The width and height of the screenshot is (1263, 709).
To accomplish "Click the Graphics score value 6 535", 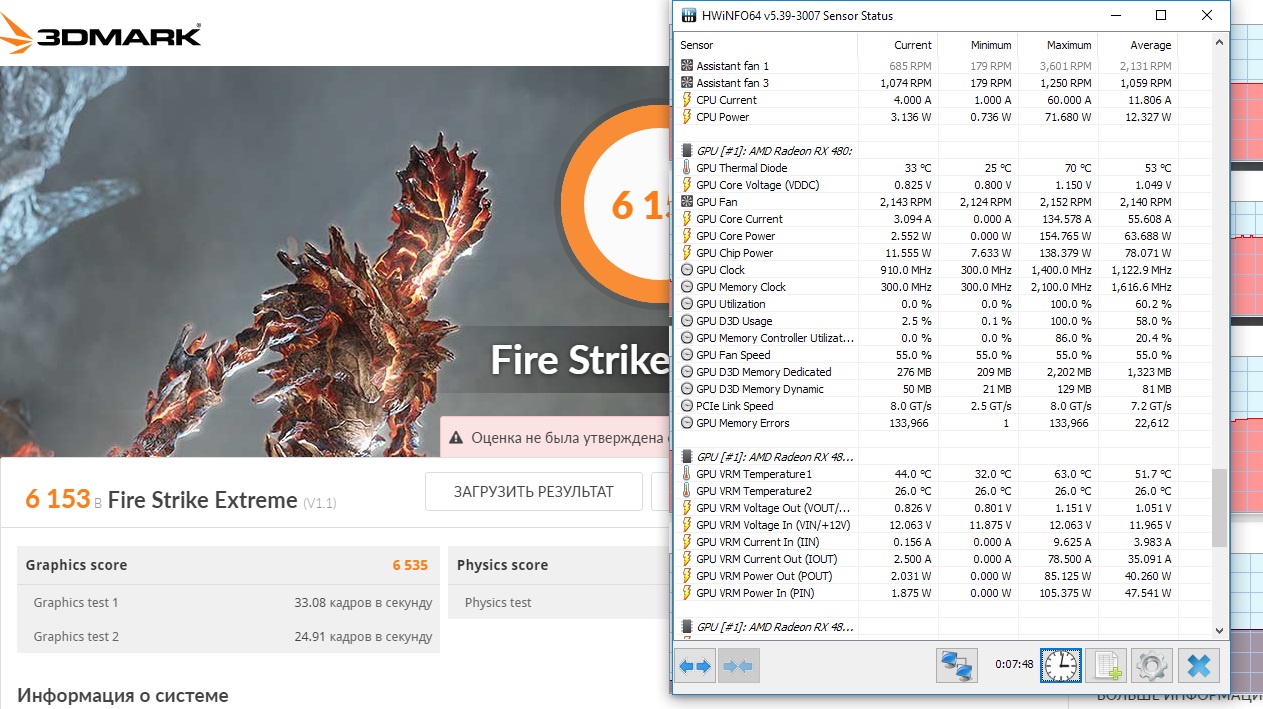I will pyautogui.click(x=410, y=565).
